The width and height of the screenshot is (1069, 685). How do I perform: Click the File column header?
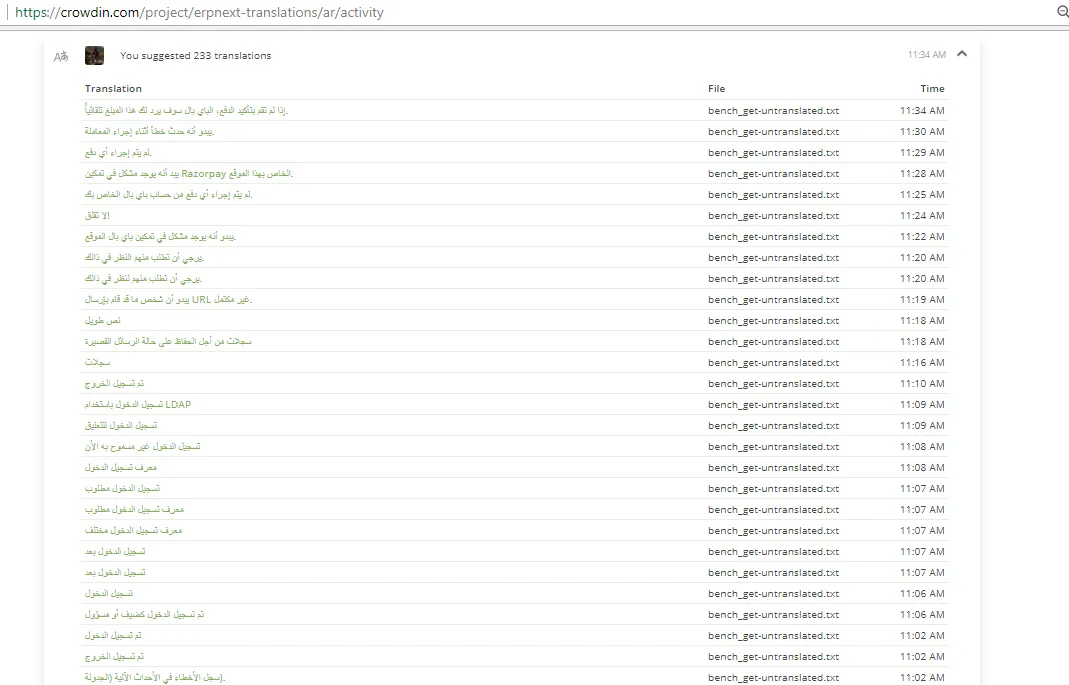point(717,89)
